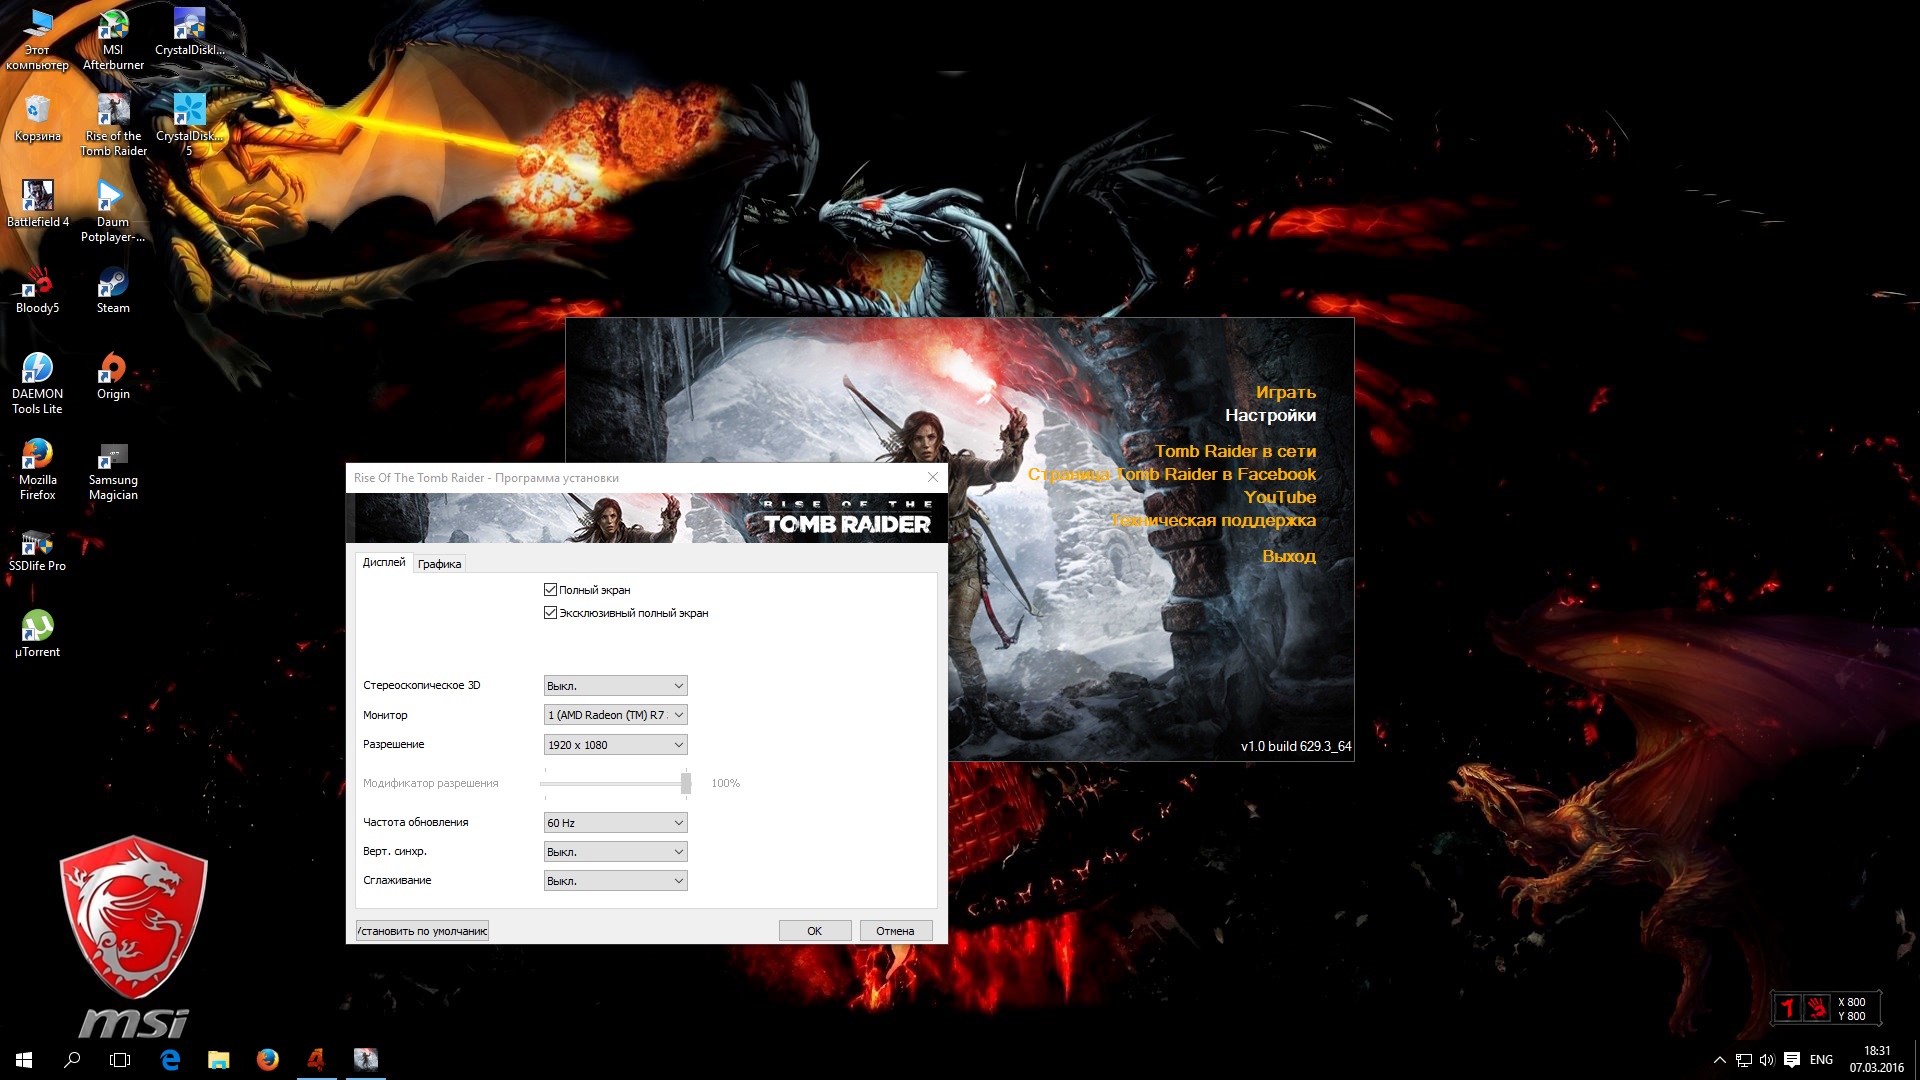
Task: Expand the Стереоскопическое 3D dropdown
Action: 615,686
